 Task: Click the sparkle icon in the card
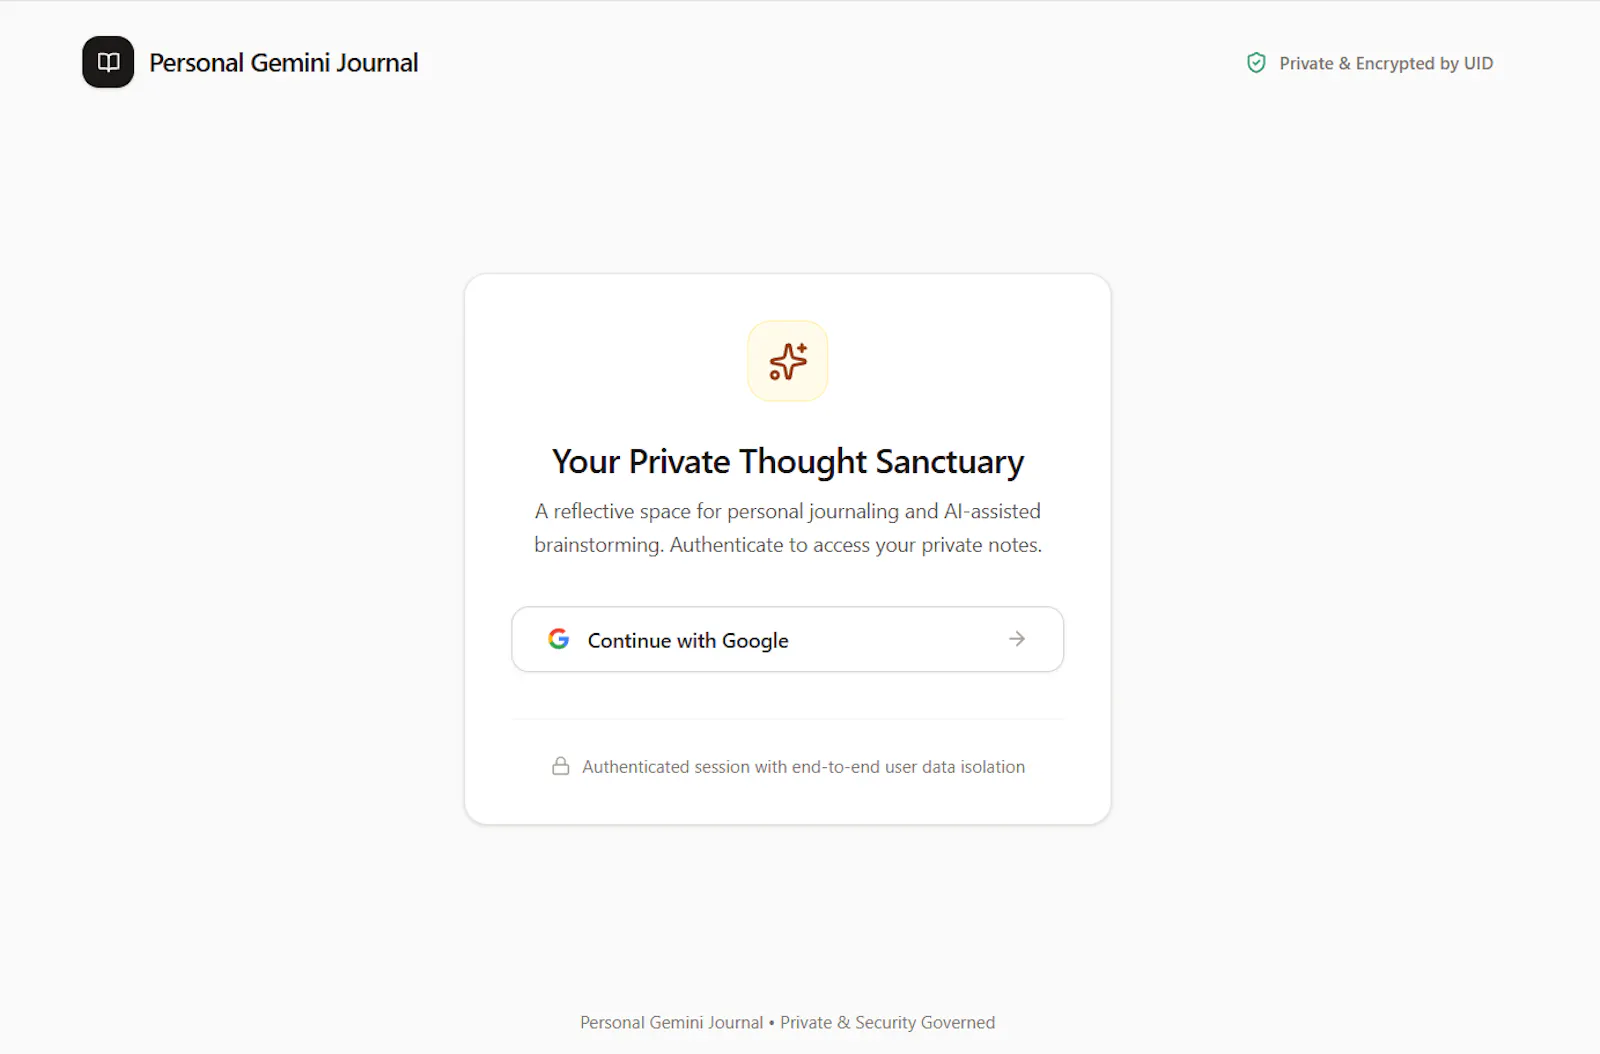click(x=788, y=361)
